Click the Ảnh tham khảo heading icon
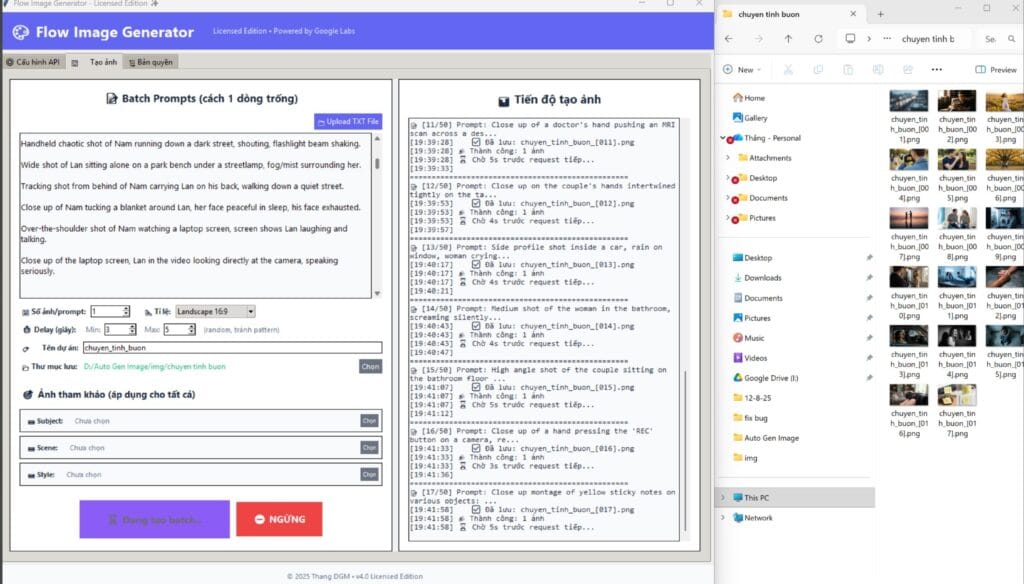Screen dimensions: 1024x584 pyautogui.click(x=28, y=395)
